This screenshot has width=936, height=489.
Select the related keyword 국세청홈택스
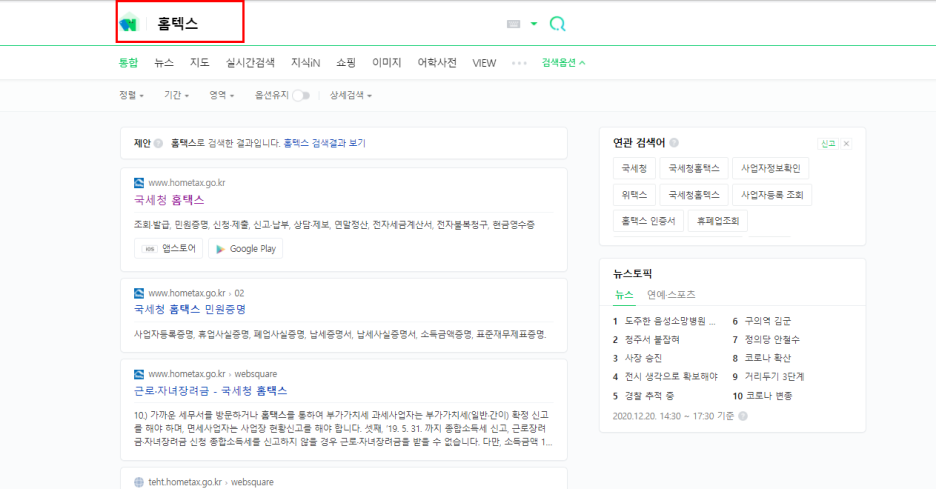694,168
